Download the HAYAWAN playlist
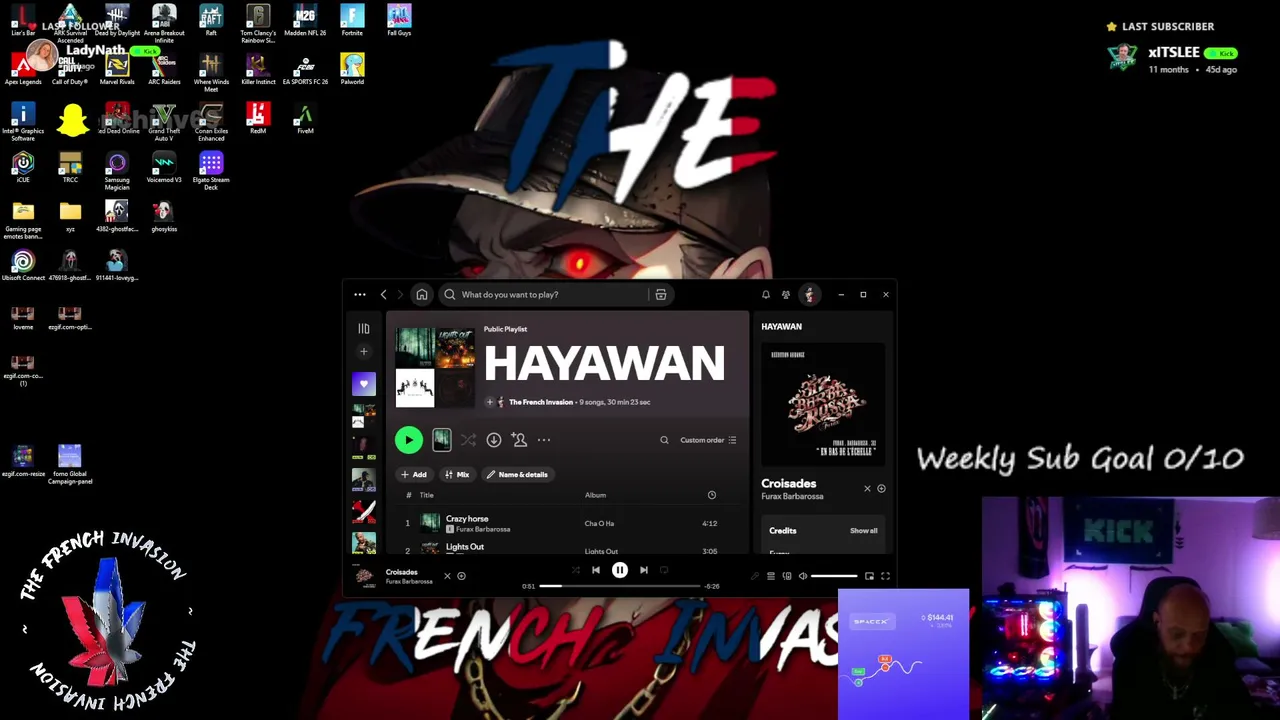Image resolution: width=1280 pixels, height=720 pixels. (494, 440)
